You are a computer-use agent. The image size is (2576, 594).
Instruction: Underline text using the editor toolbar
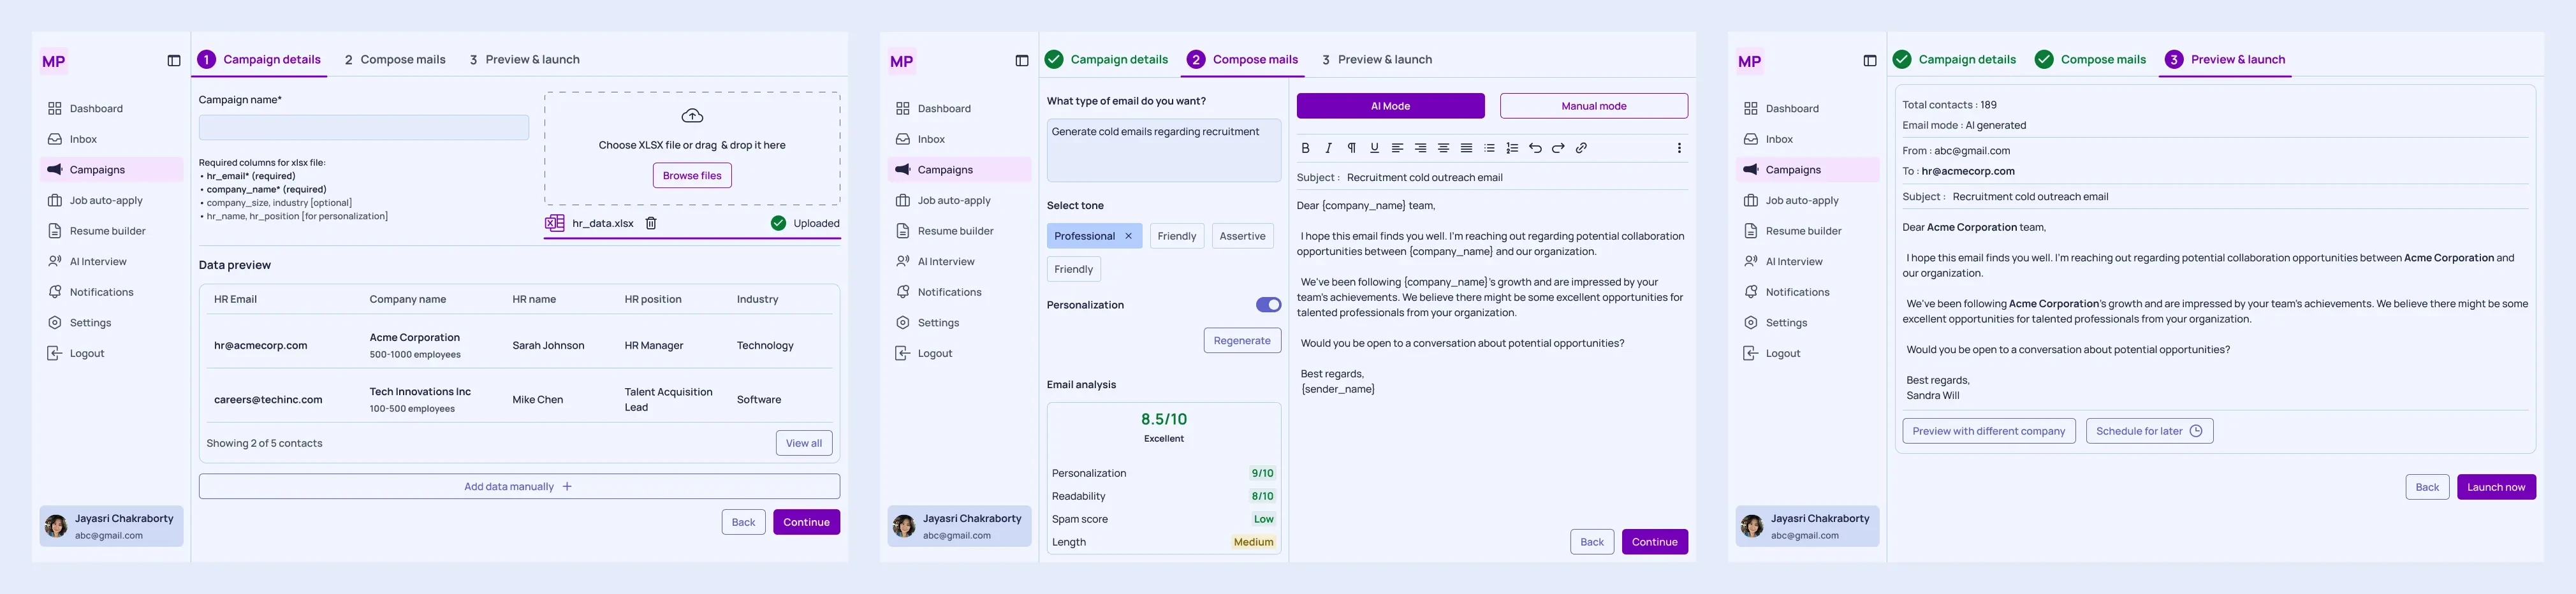[x=1374, y=148]
